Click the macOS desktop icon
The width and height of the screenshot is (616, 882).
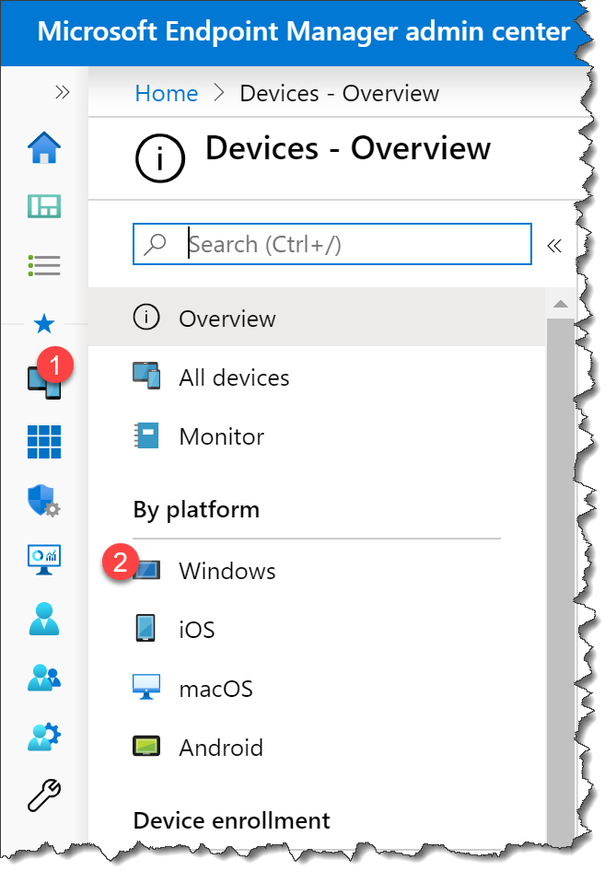[146, 687]
